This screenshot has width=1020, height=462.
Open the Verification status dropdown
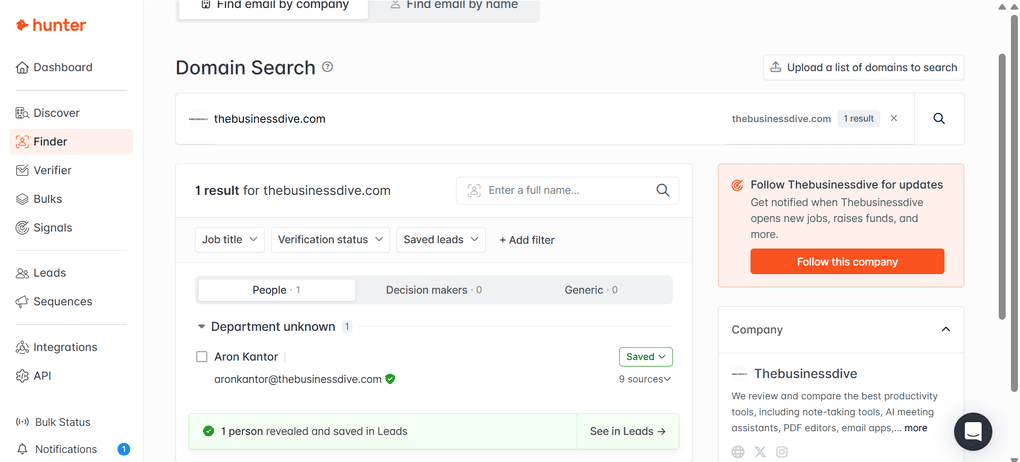(x=330, y=239)
